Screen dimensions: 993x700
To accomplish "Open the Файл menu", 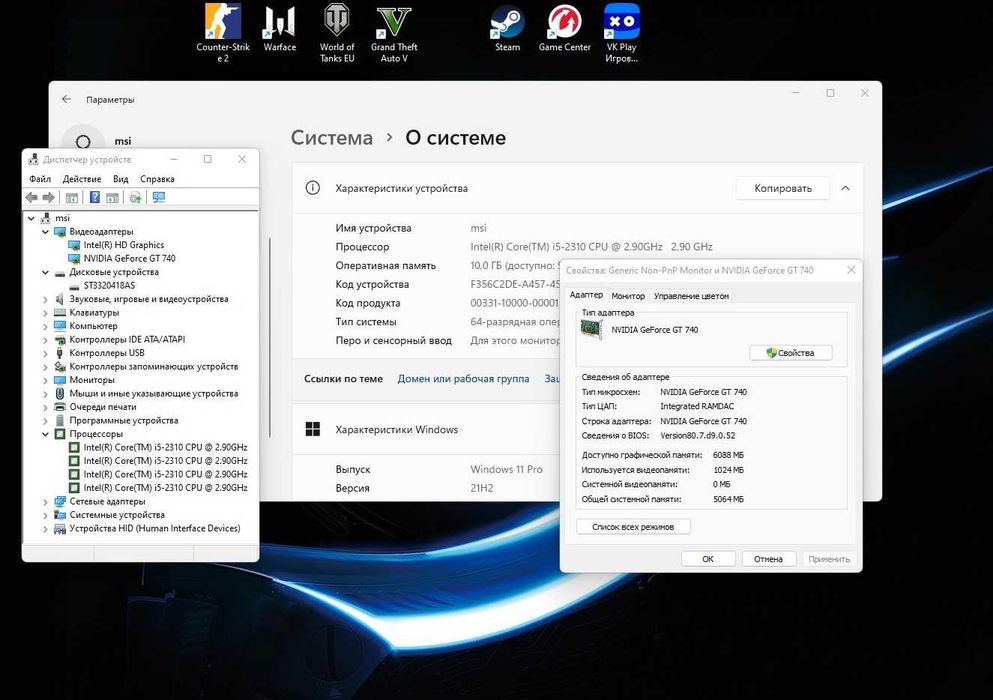I will point(40,179).
